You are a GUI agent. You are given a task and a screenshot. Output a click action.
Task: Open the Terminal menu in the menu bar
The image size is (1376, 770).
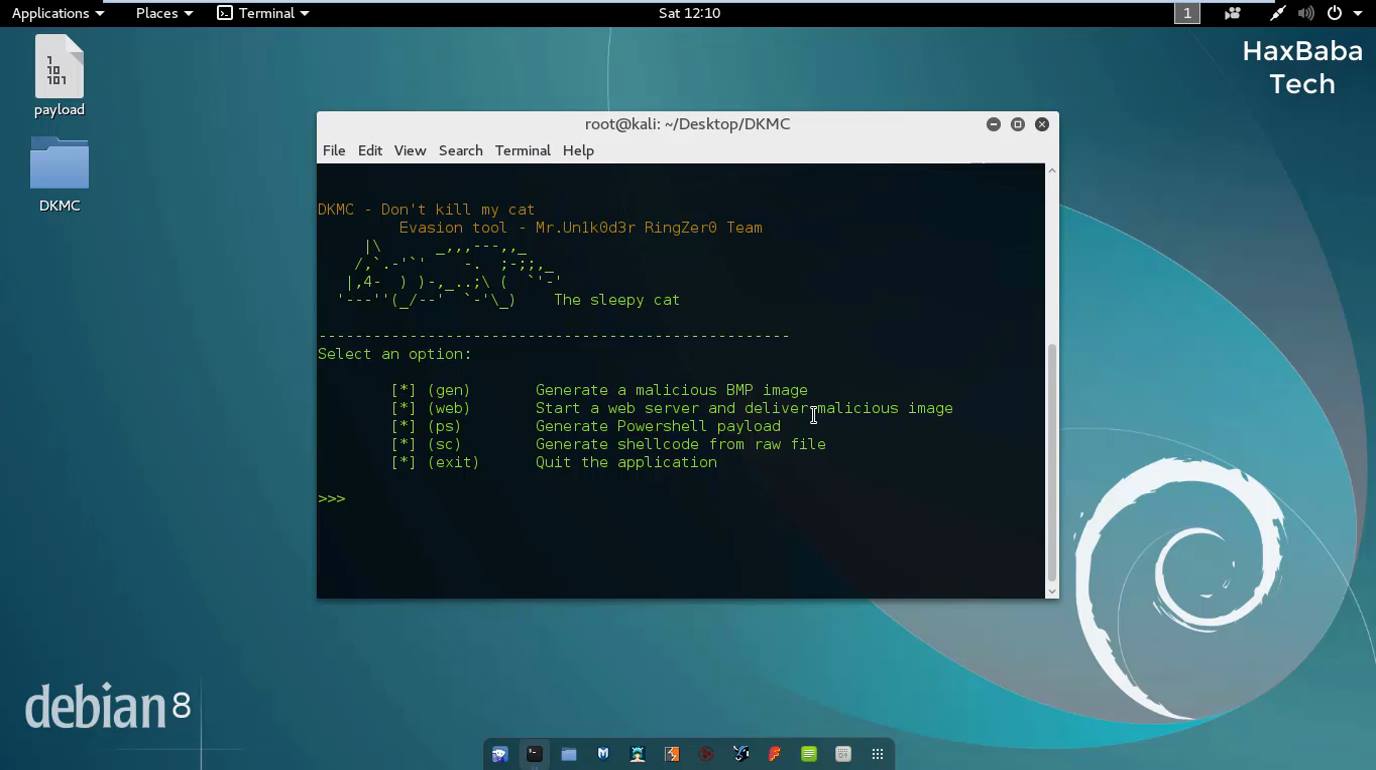point(523,150)
